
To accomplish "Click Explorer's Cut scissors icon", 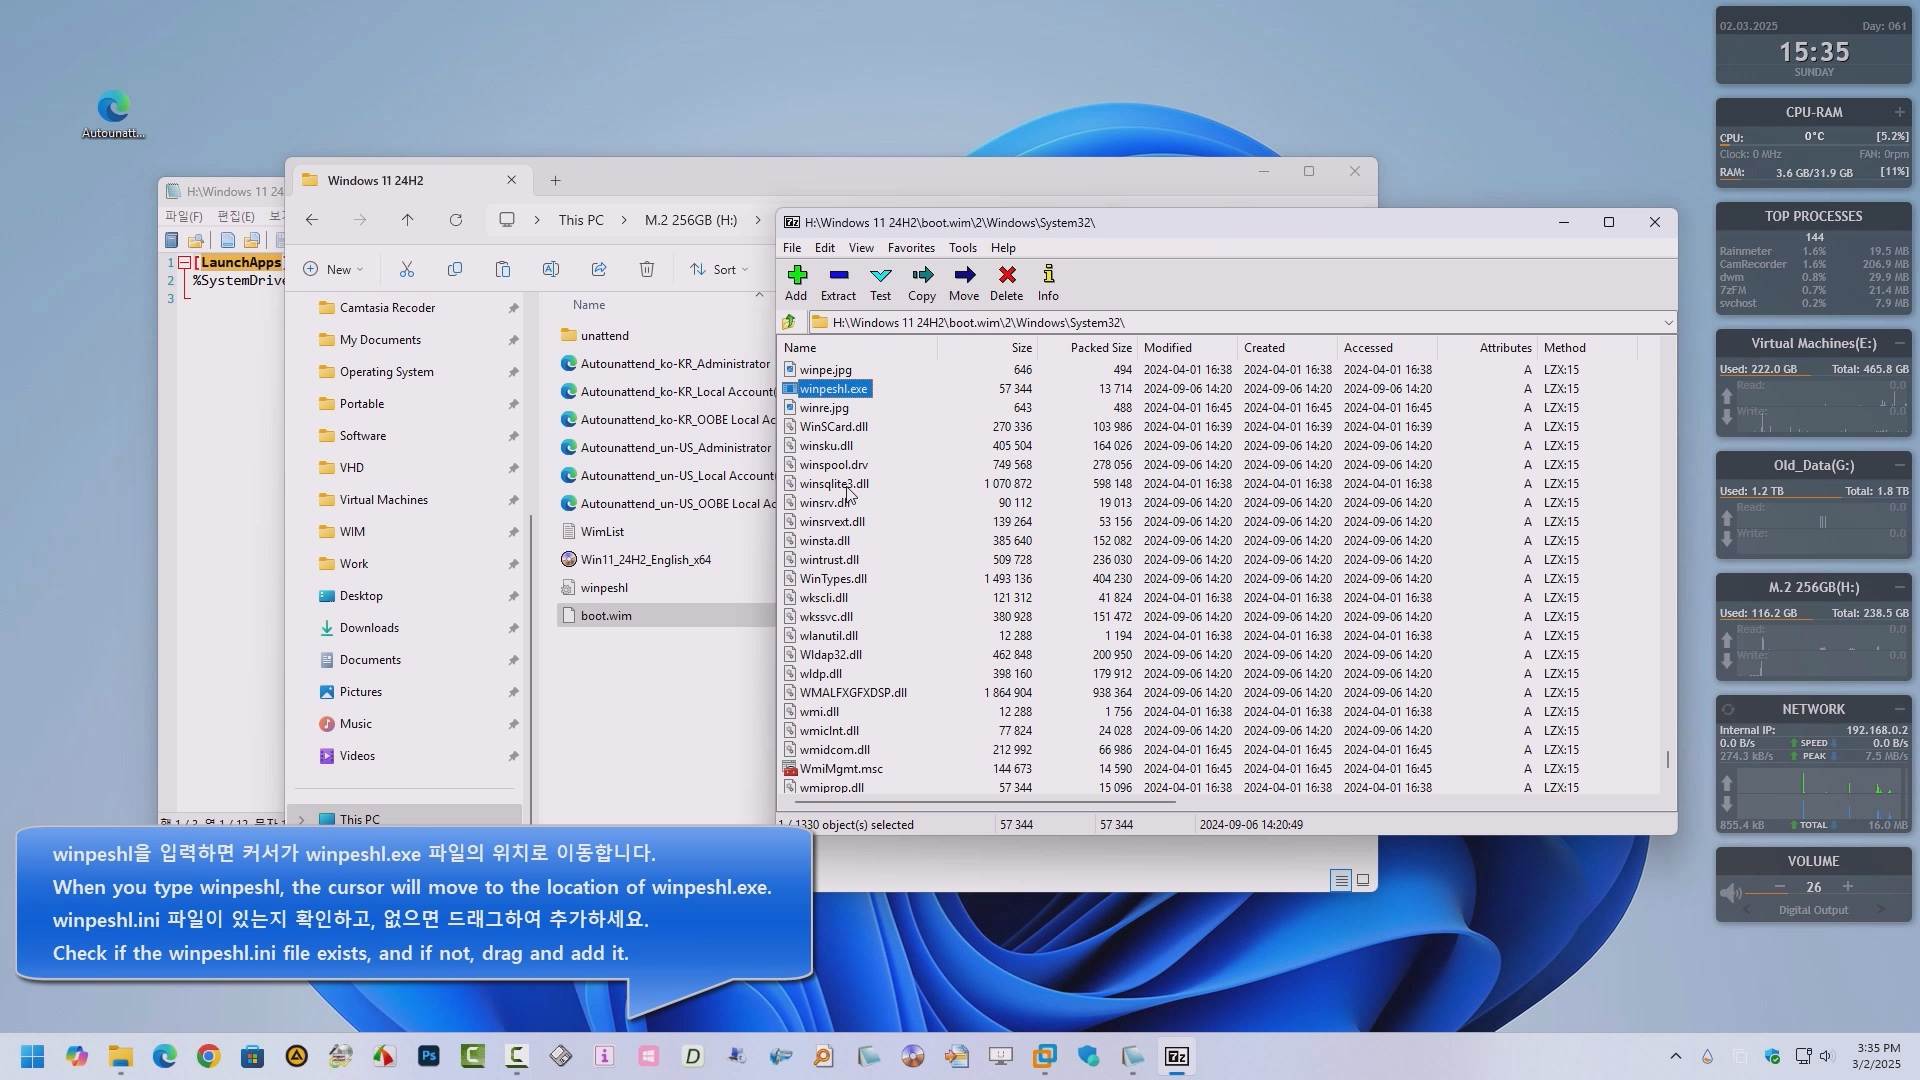I will [x=407, y=269].
